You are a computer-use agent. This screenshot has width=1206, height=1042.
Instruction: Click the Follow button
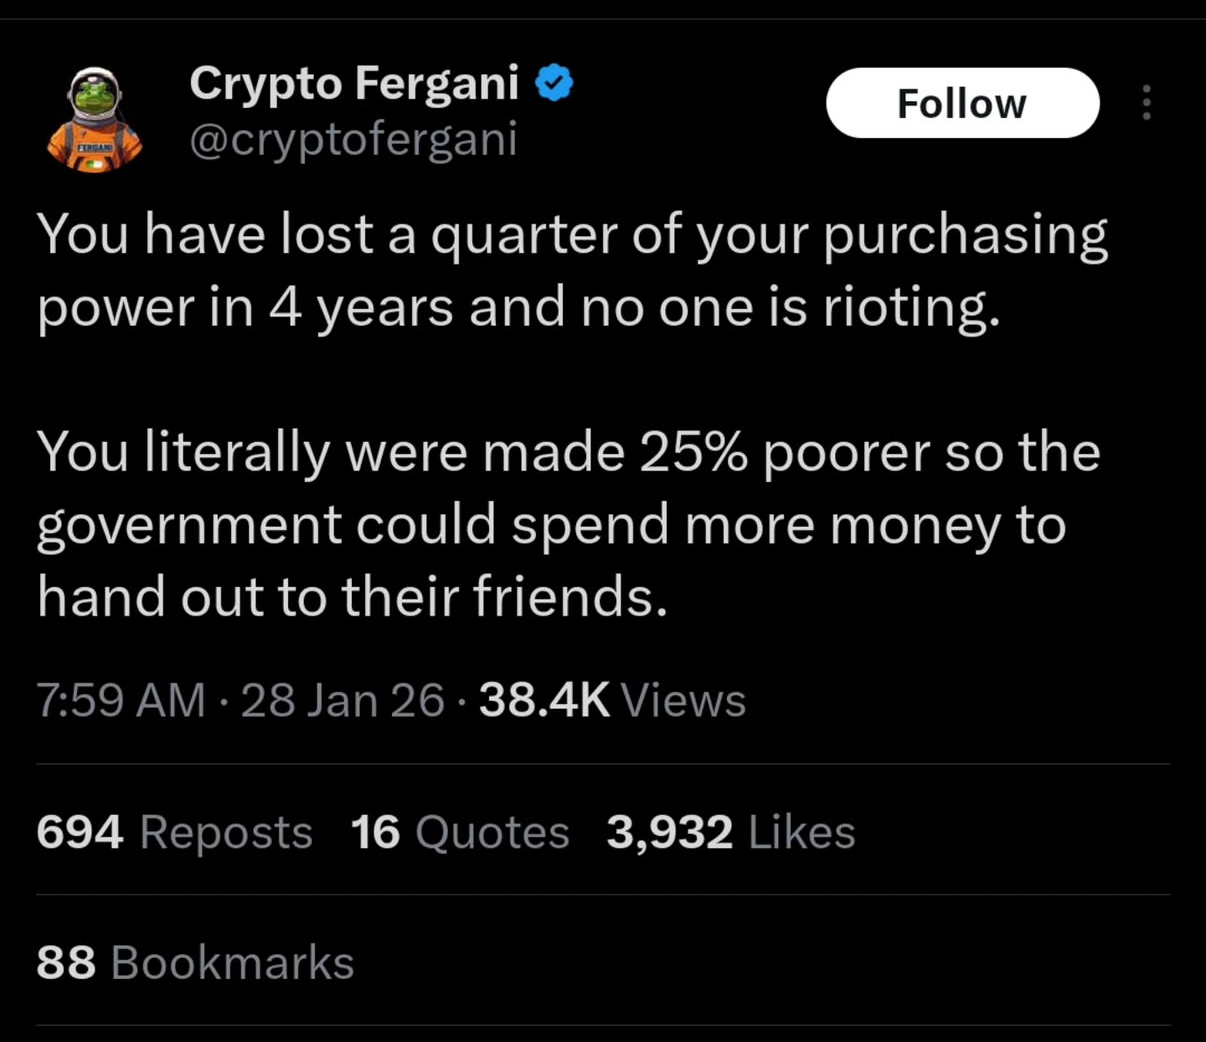point(962,103)
